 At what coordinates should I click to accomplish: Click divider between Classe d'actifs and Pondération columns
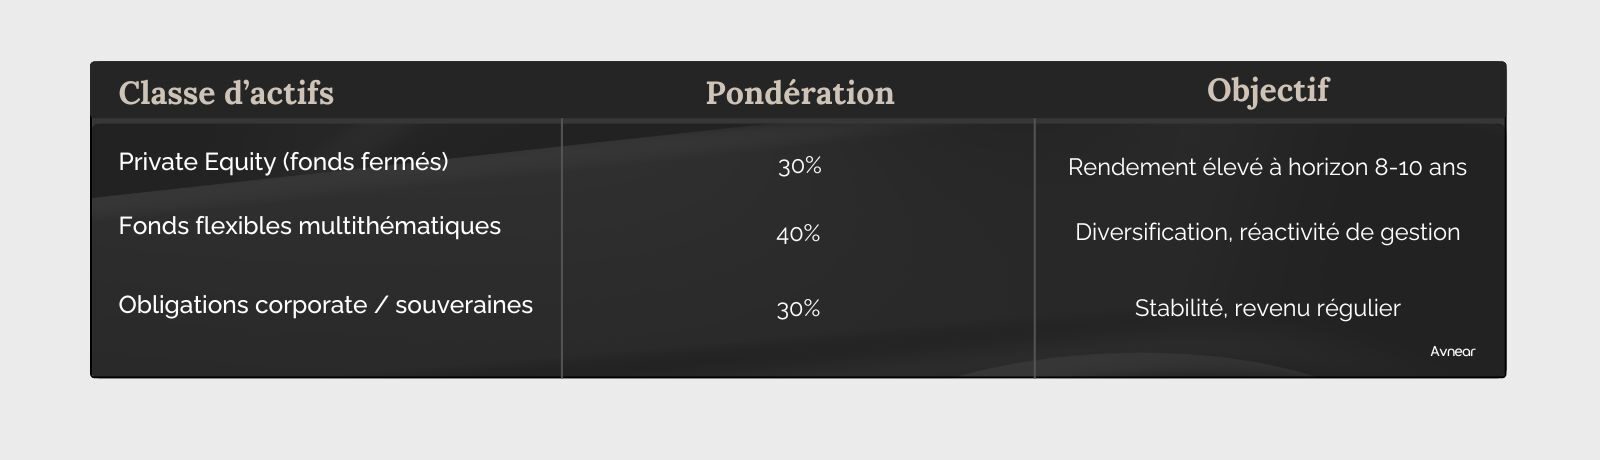tap(562, 248)
